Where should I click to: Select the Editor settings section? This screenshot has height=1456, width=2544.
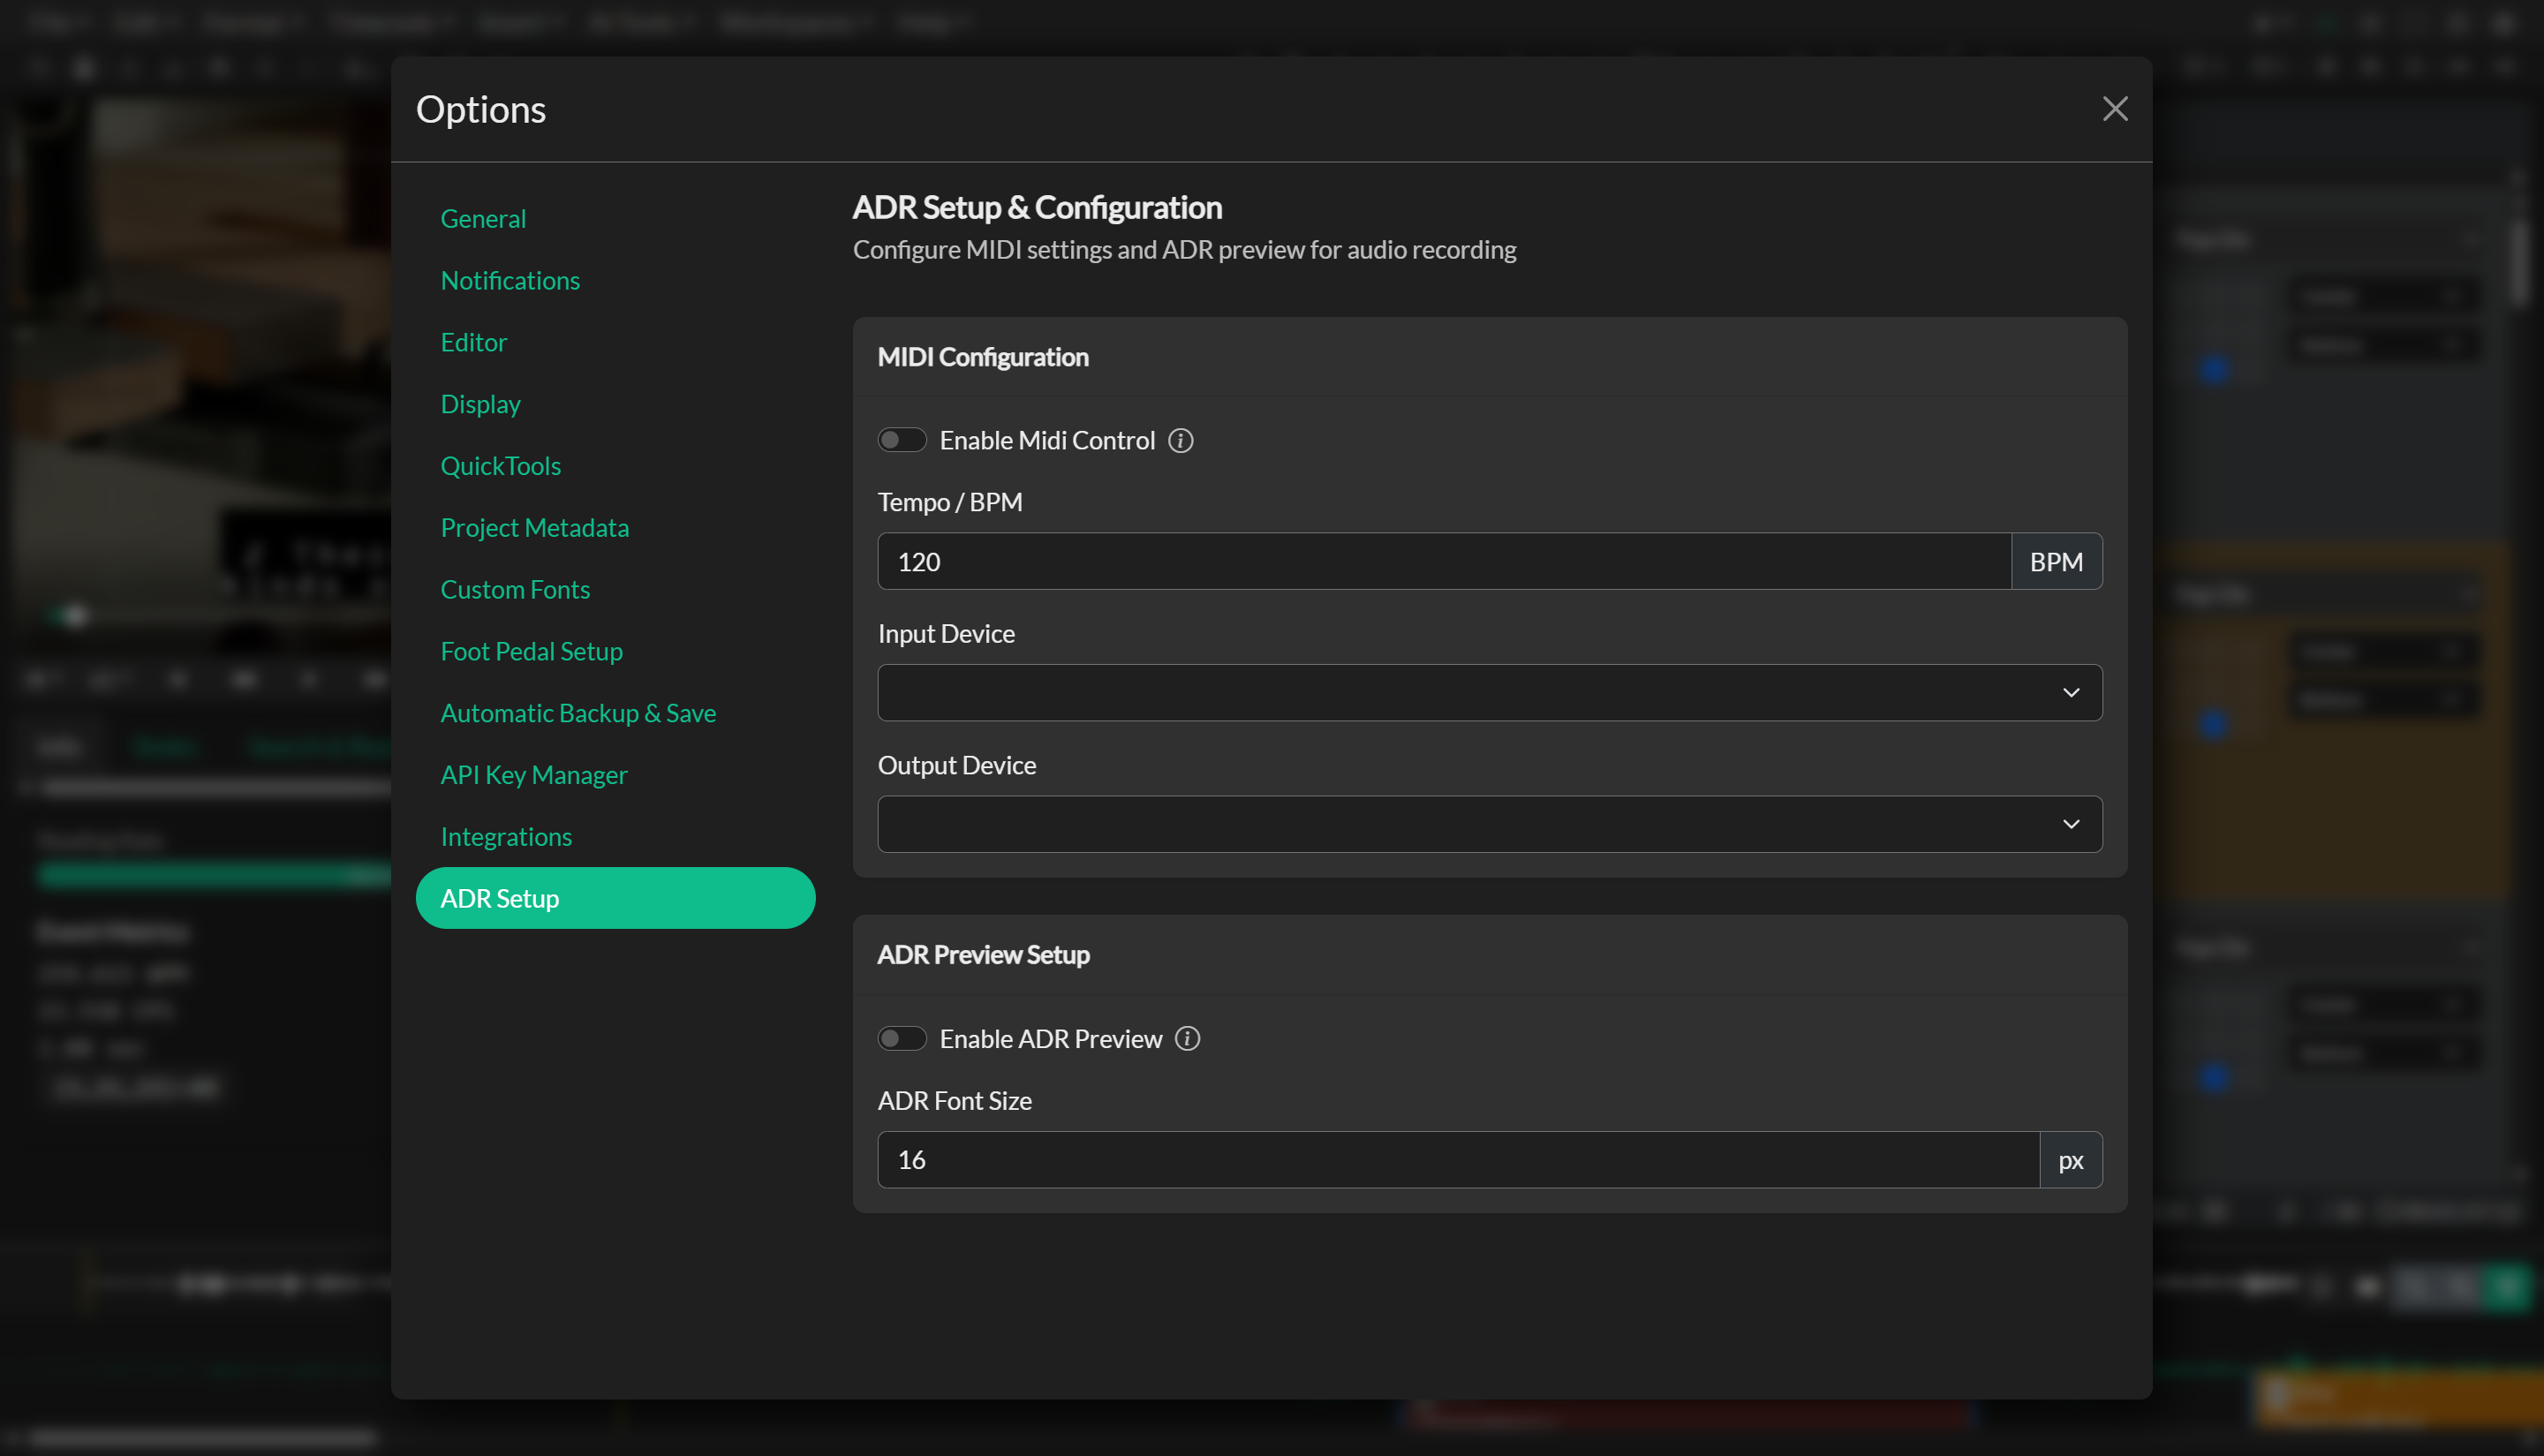(473, 342)
